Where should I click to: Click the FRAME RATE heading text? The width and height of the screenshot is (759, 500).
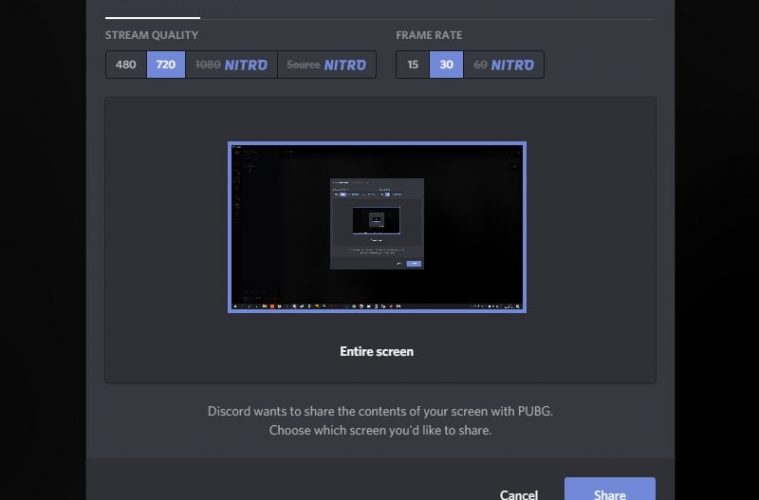coord(429,35)
